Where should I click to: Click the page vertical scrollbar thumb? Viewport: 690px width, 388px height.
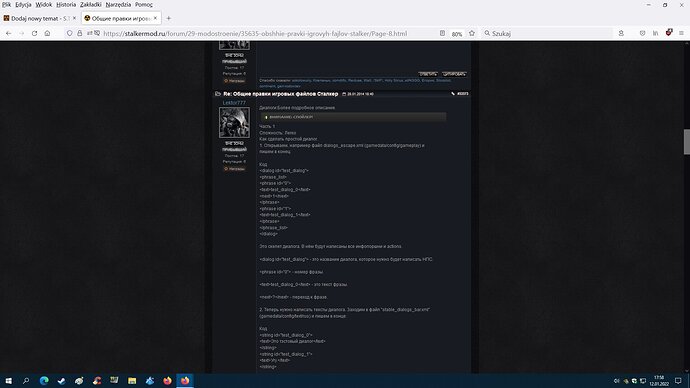(686, 142)
